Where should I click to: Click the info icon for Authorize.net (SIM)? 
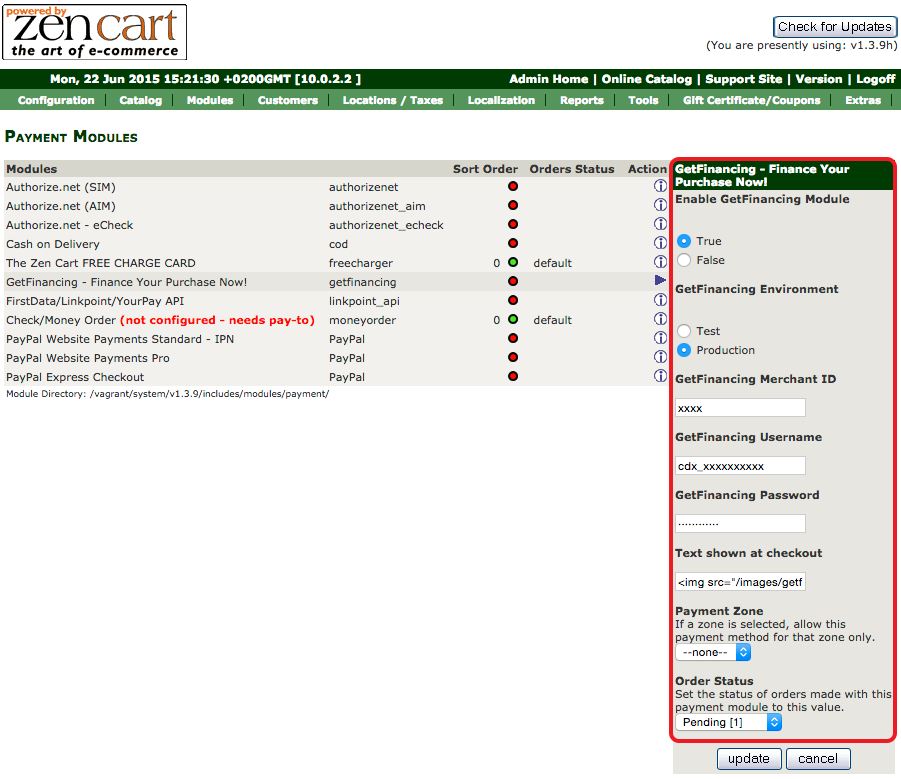point(660,186)
